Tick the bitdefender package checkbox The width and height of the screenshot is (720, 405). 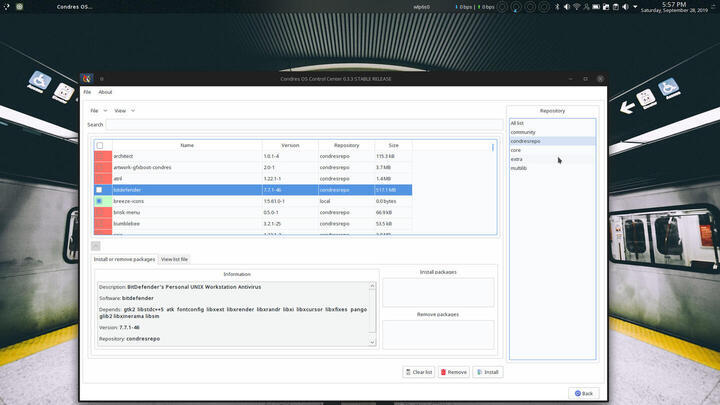coord(99,190)
